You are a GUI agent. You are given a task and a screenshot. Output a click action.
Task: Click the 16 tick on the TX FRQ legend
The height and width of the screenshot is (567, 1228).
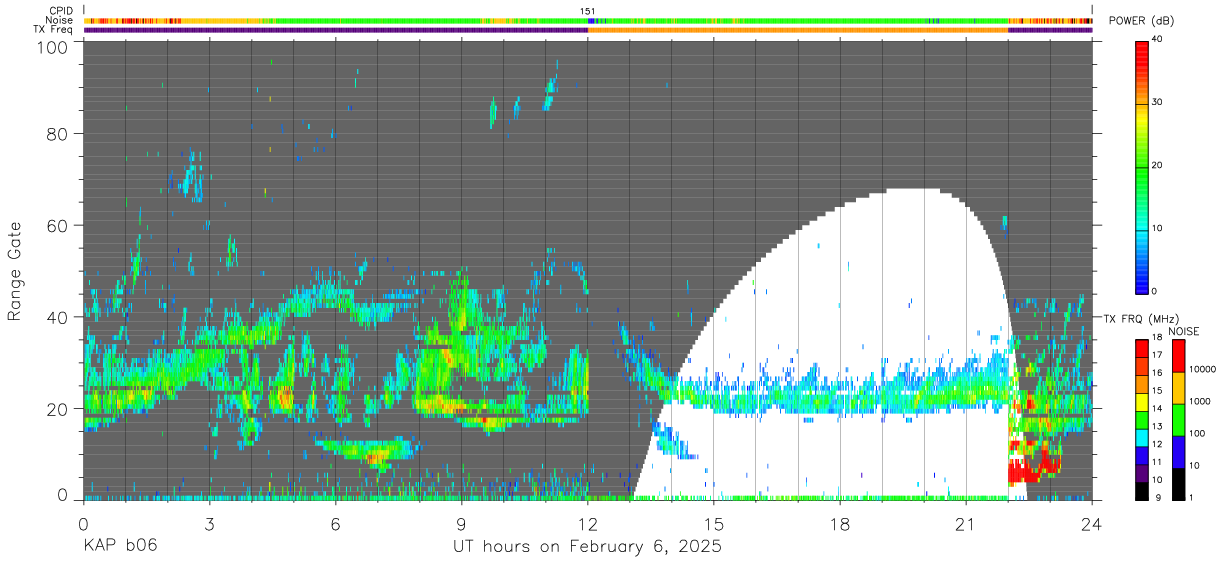click(1157, 373)
